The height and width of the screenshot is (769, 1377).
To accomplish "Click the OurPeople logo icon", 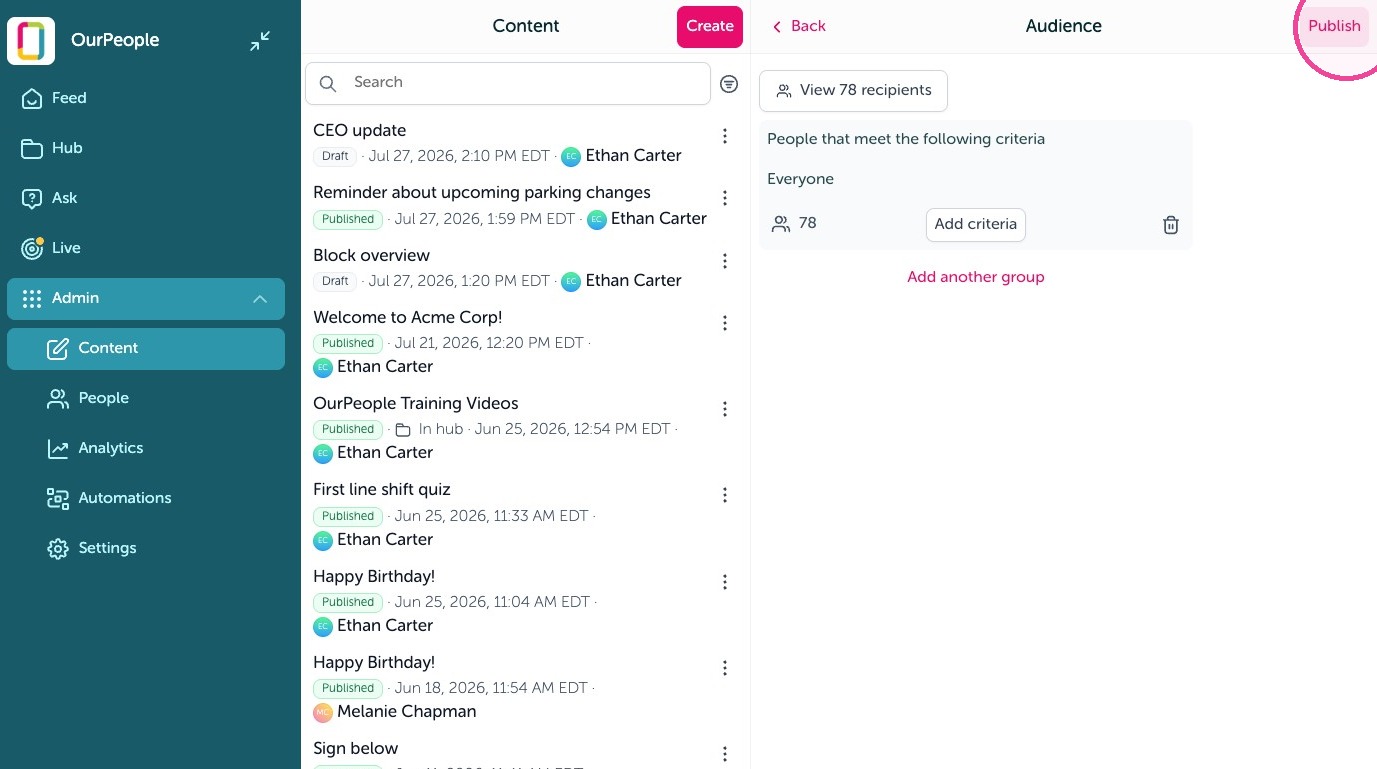I will click(31, 41).
